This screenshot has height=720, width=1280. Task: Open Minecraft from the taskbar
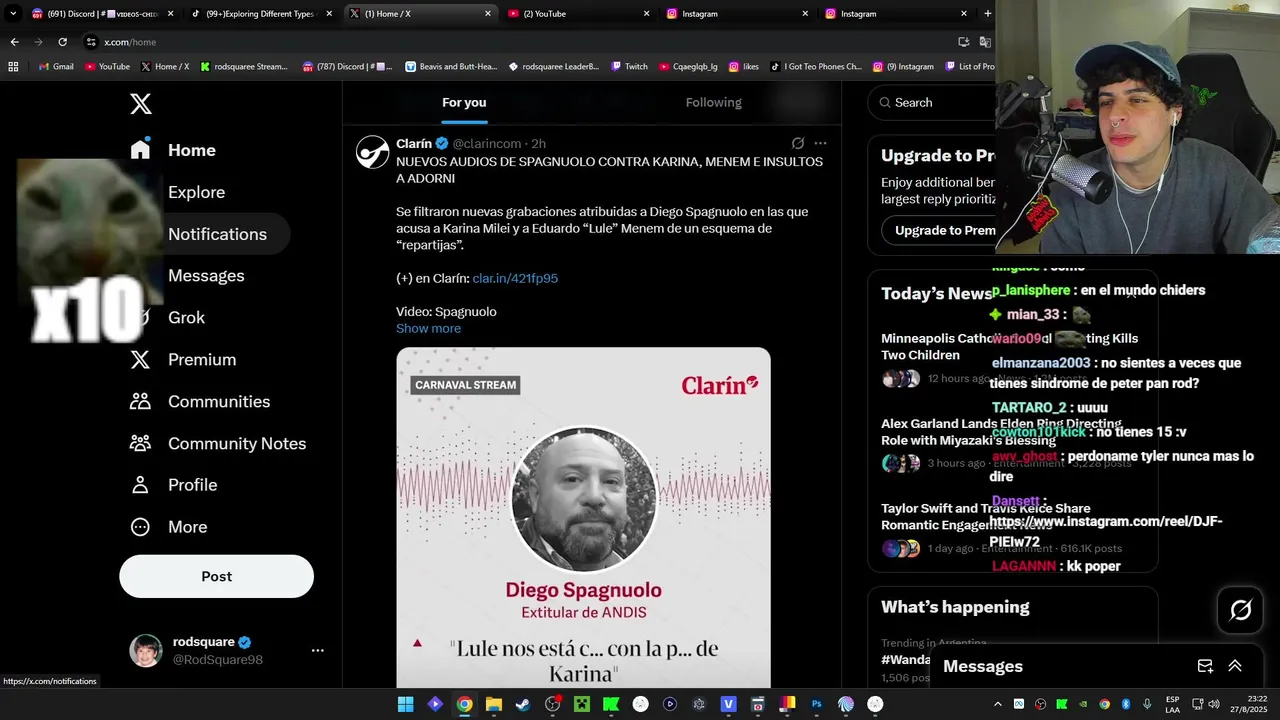[581, 704]
